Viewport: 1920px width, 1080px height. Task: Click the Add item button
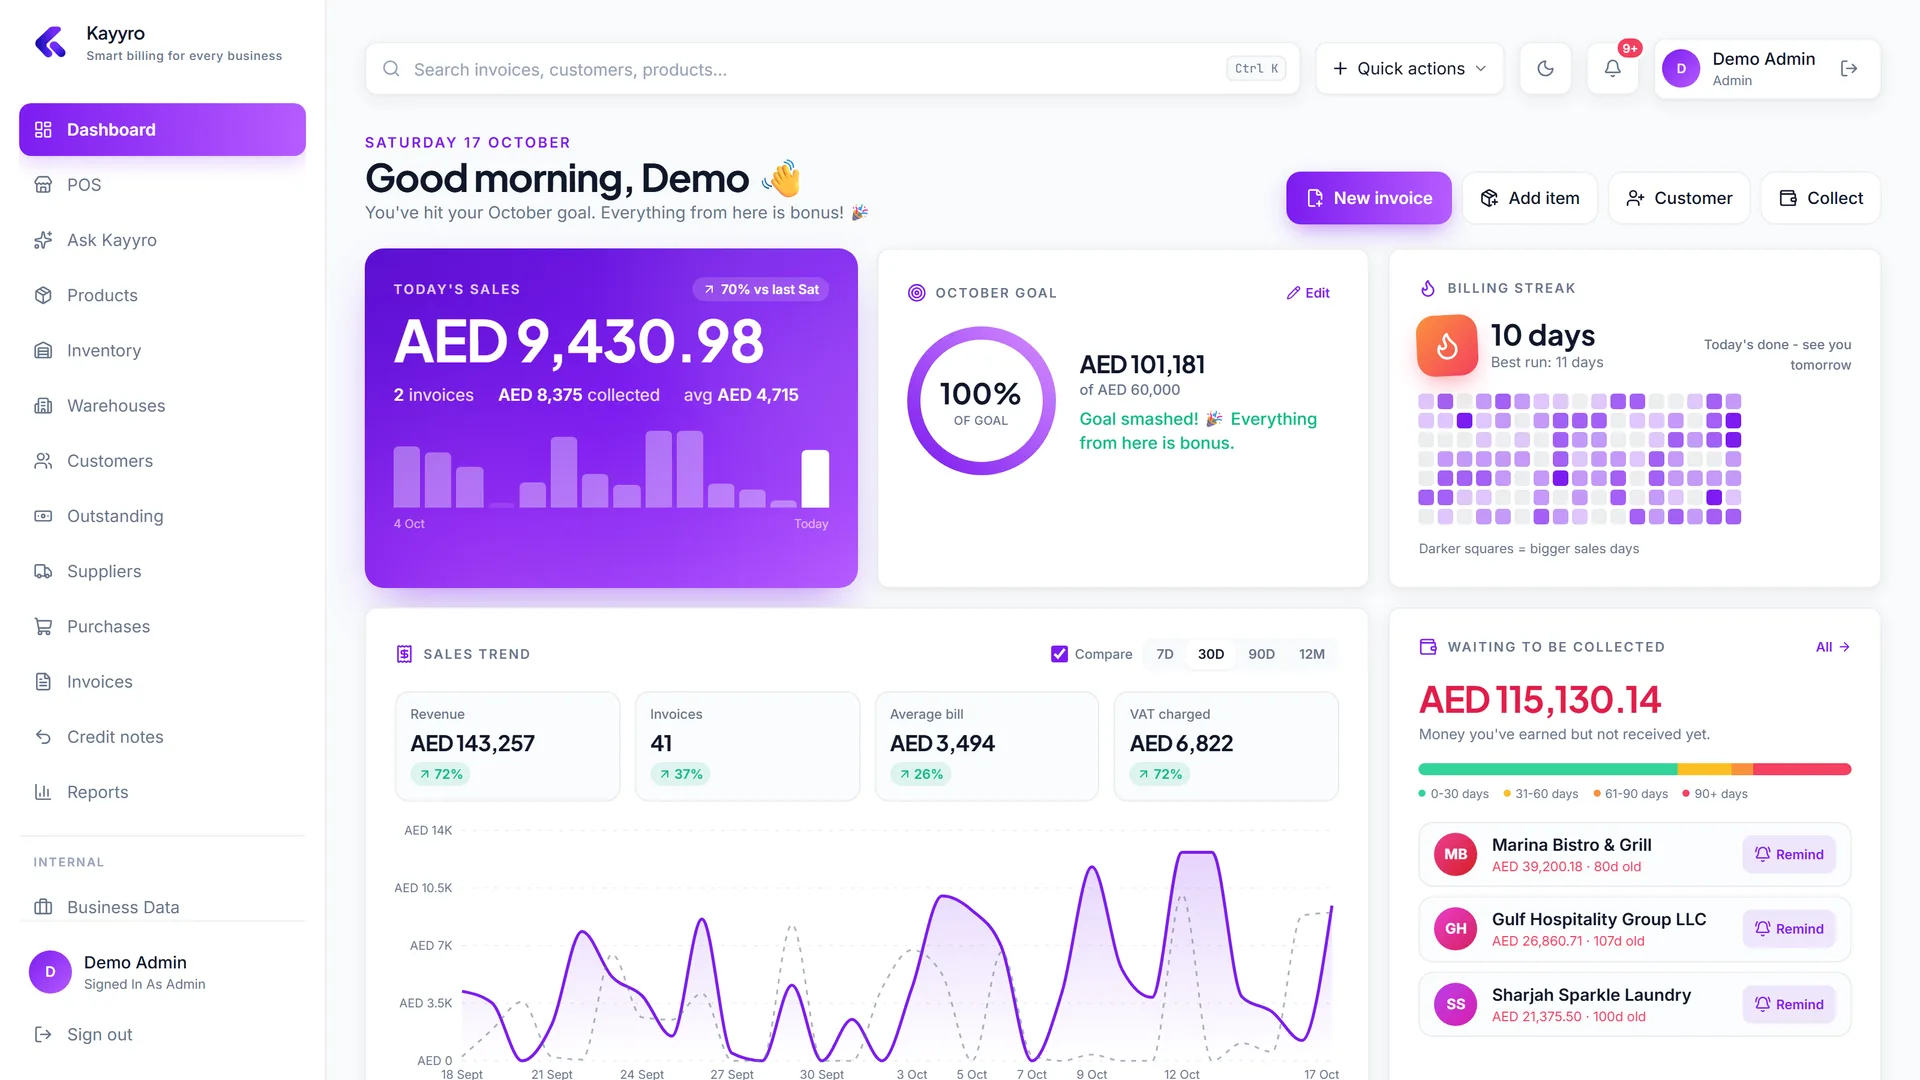(x=1530, y=198)
